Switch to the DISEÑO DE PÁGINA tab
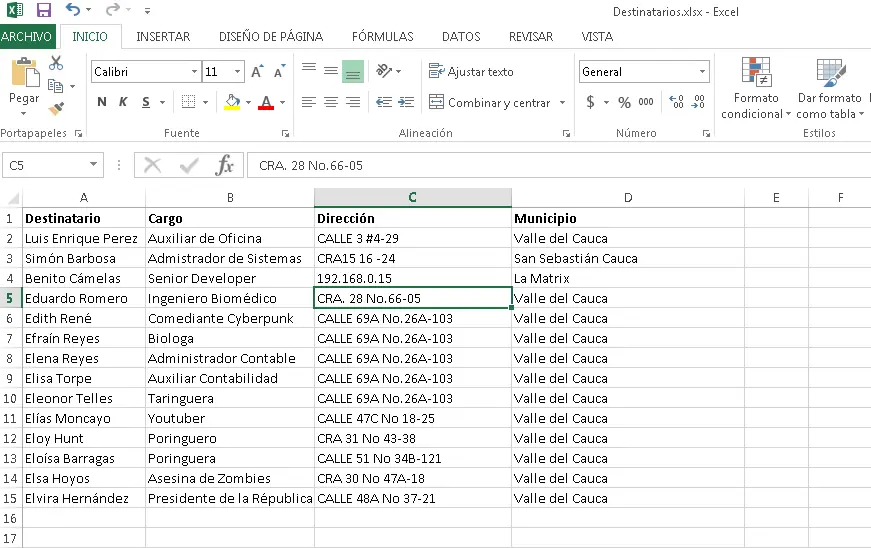 point(271,37)
